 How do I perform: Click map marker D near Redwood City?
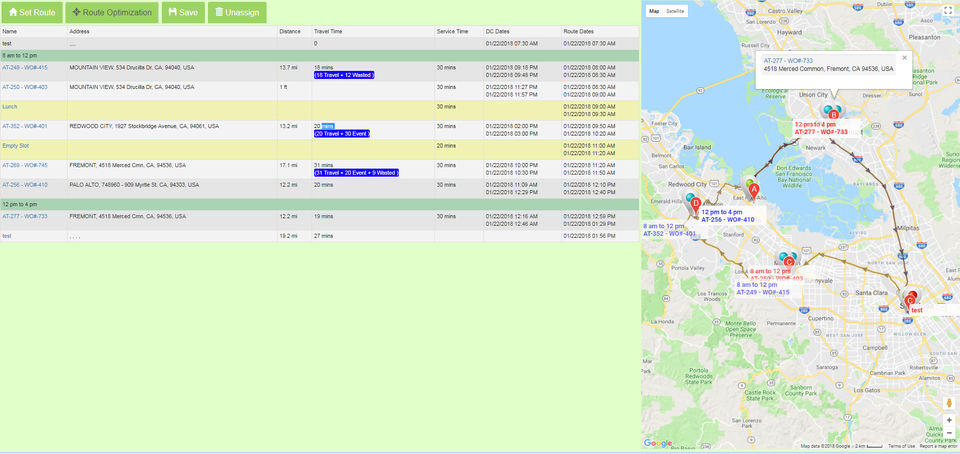coord(696,204)
